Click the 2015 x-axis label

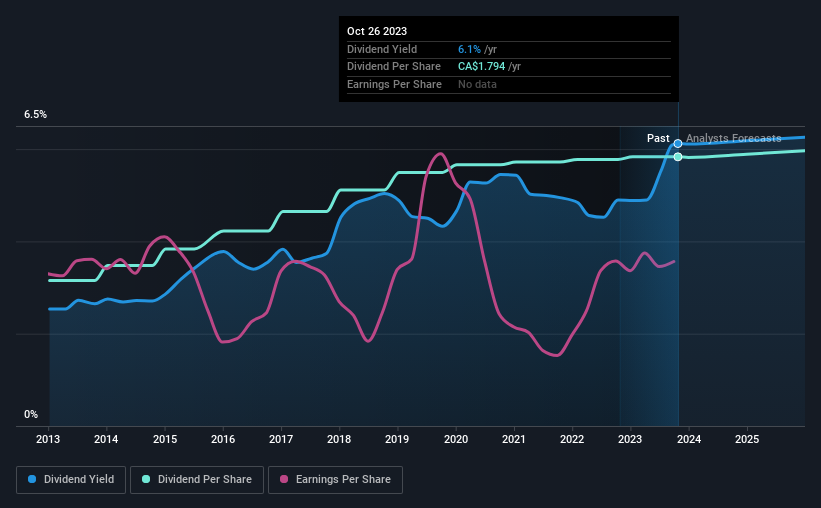165,439
